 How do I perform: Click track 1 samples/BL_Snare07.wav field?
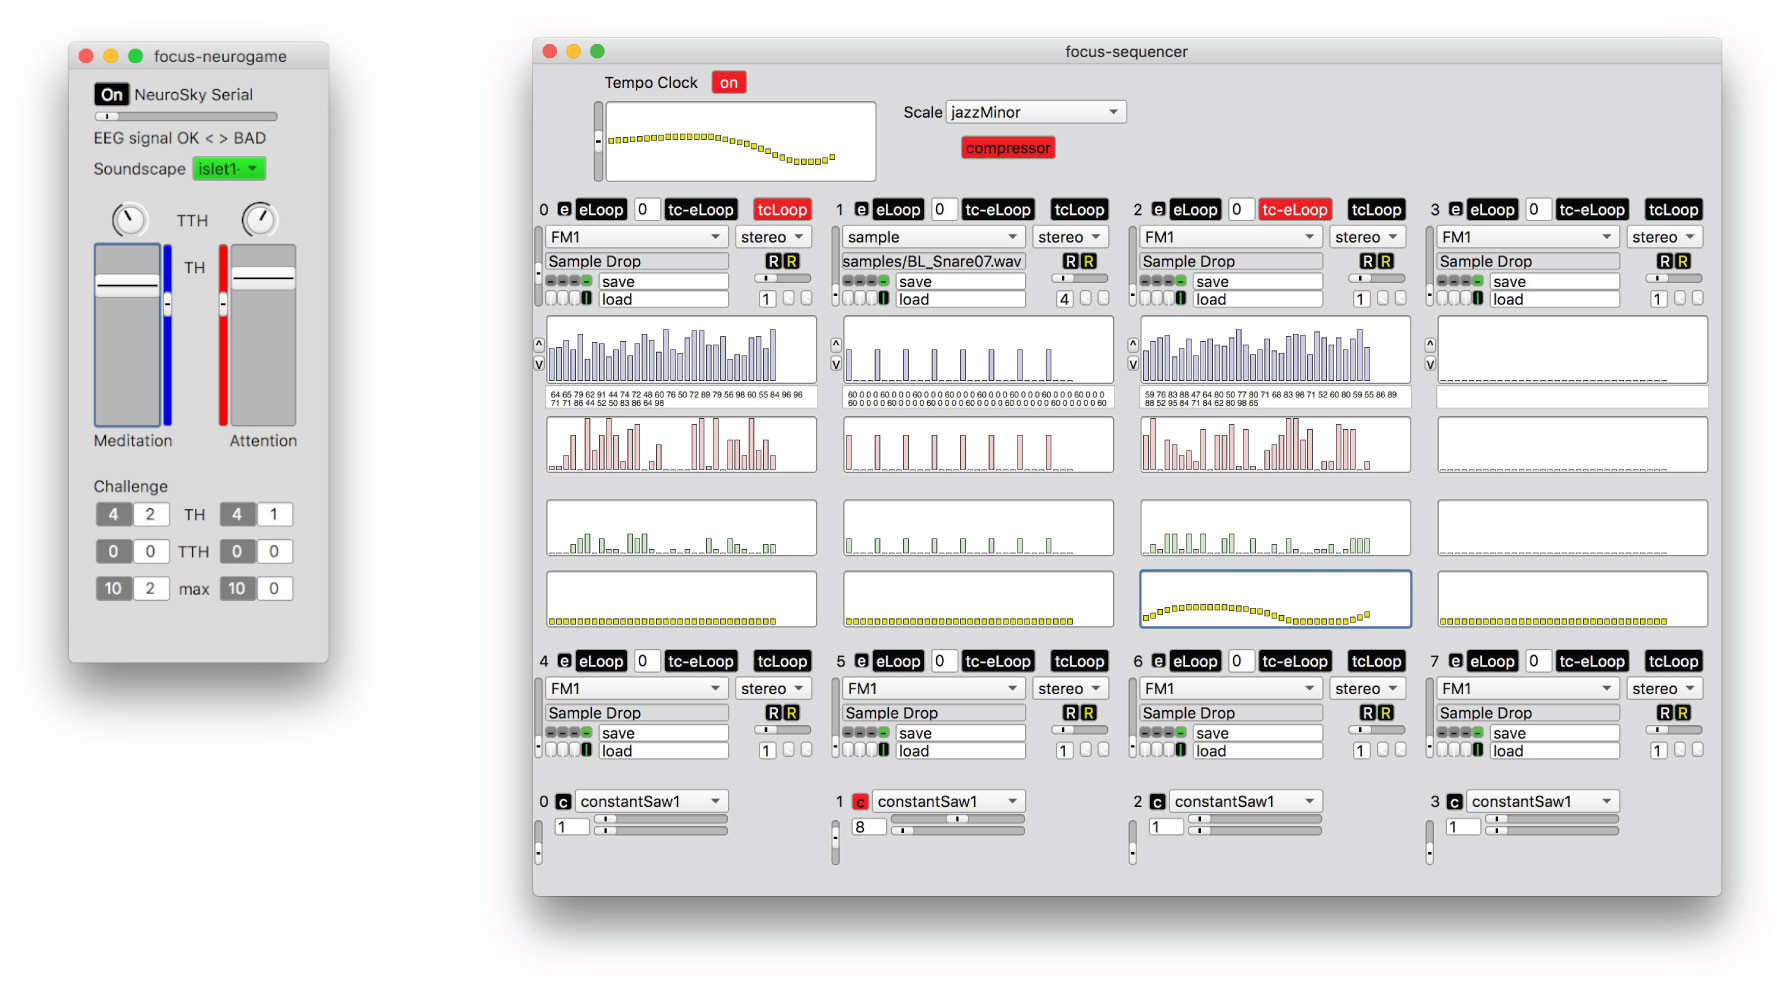coord(934,261)
